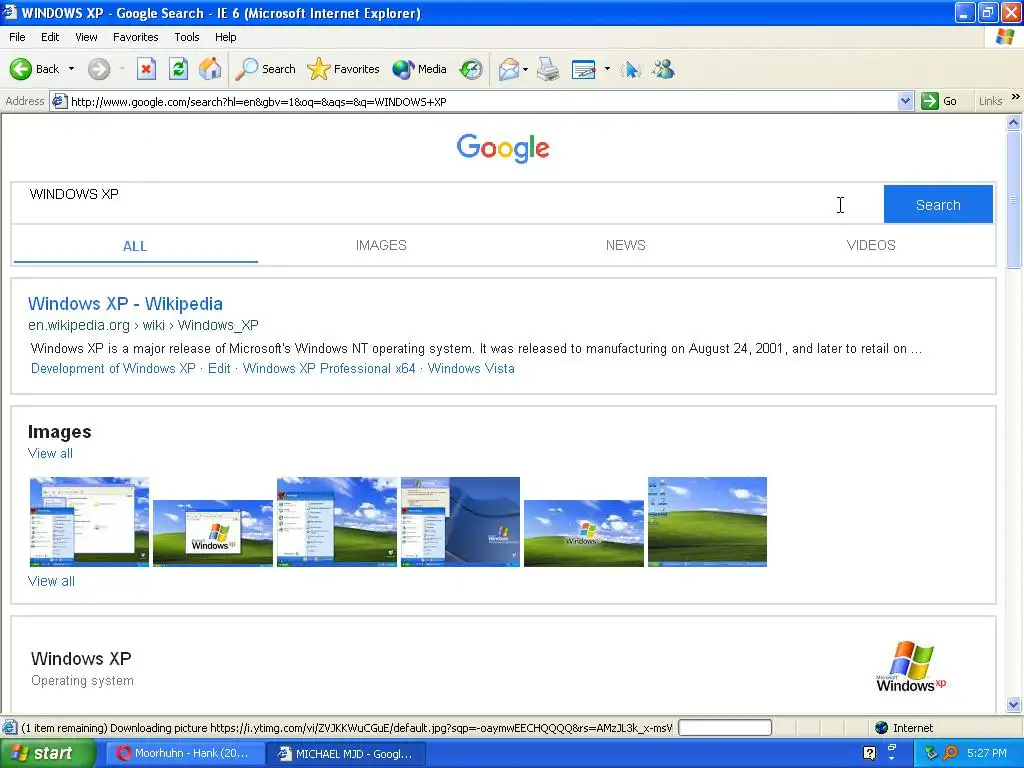This screenshot has width=1024, height=768.
Task: Click the Internet zone globe in status bar
Action: [x=881, y=728]
